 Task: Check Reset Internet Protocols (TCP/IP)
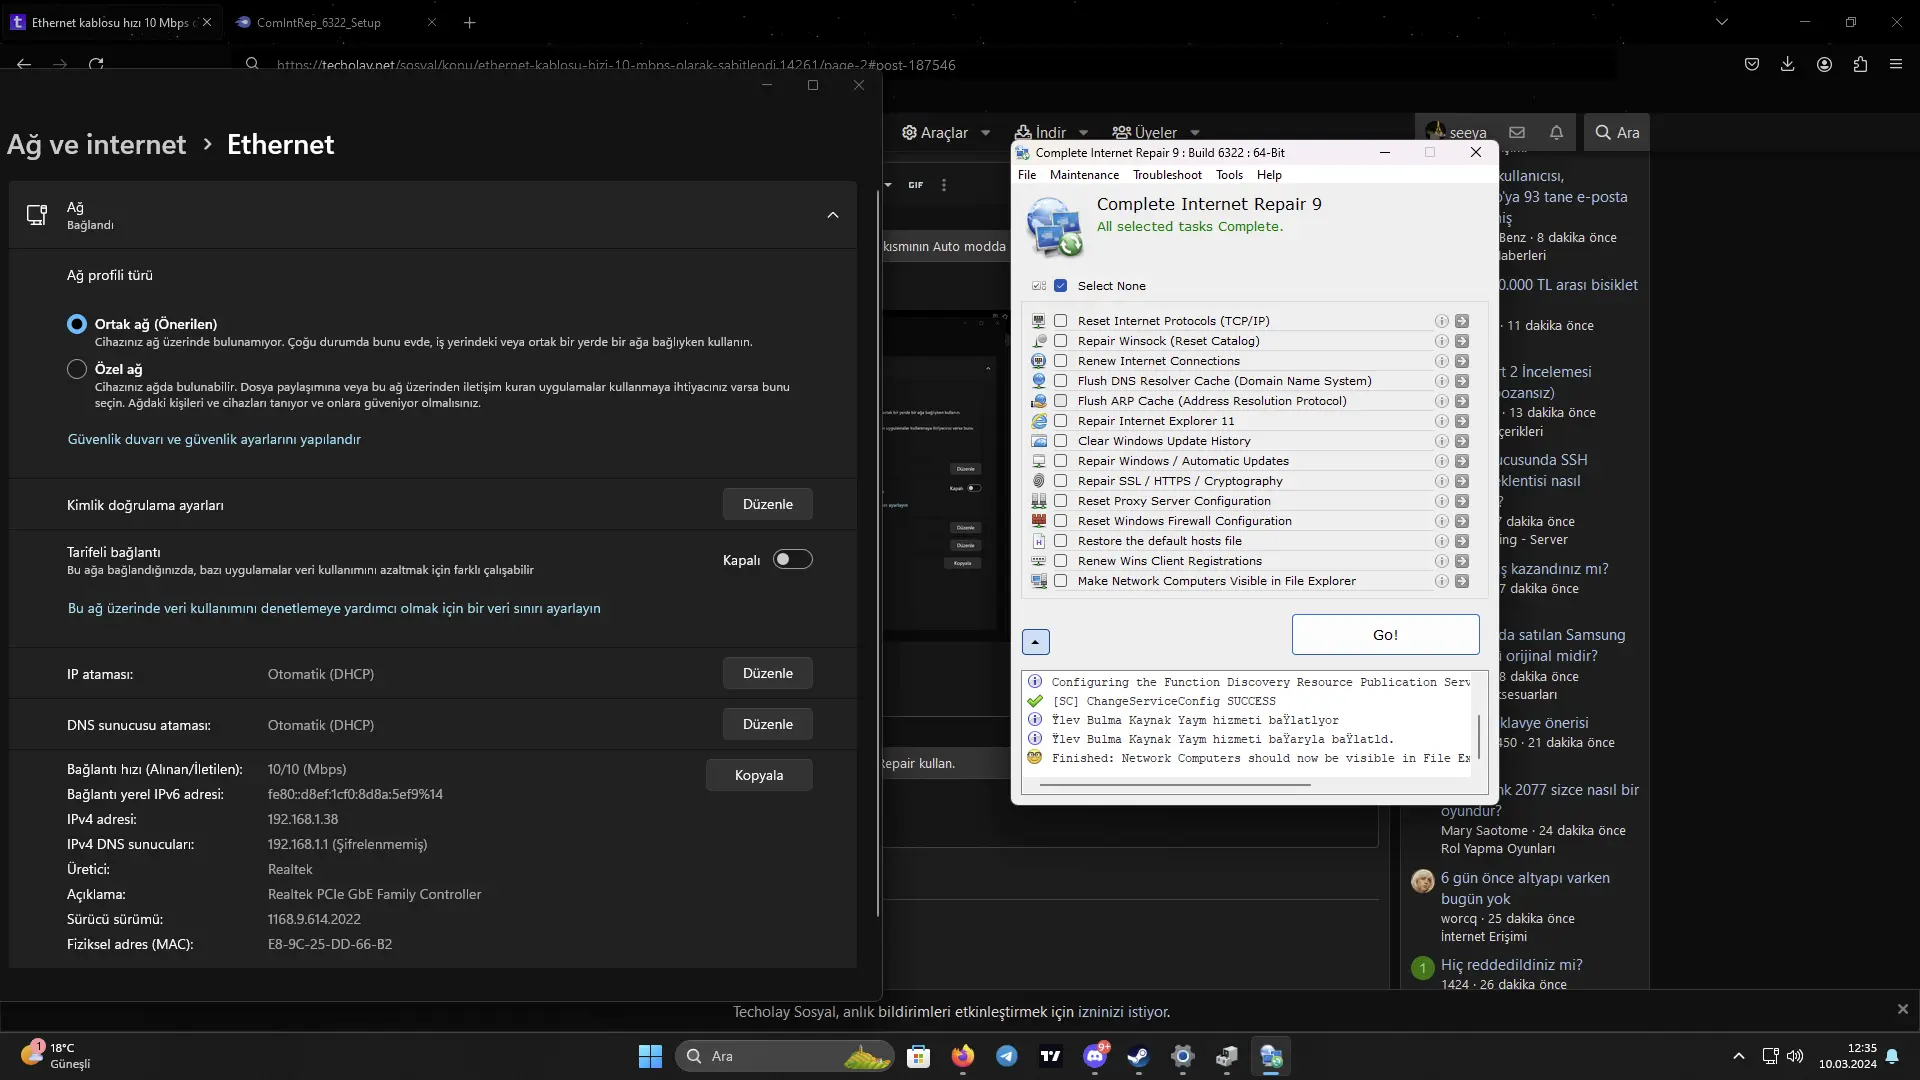(1061, 321)
